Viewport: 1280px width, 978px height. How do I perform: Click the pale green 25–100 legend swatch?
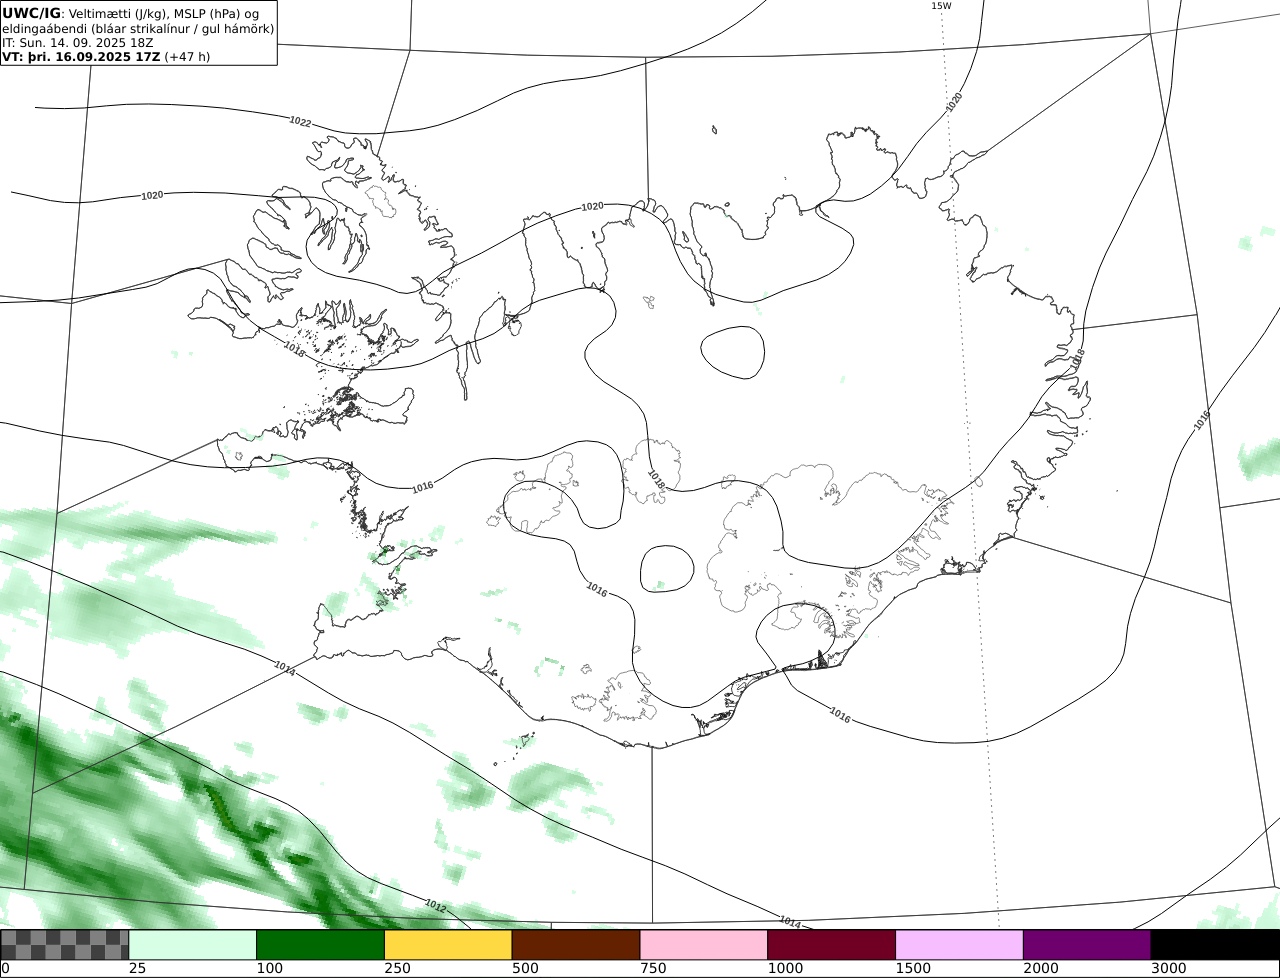(x=193, y=945)
